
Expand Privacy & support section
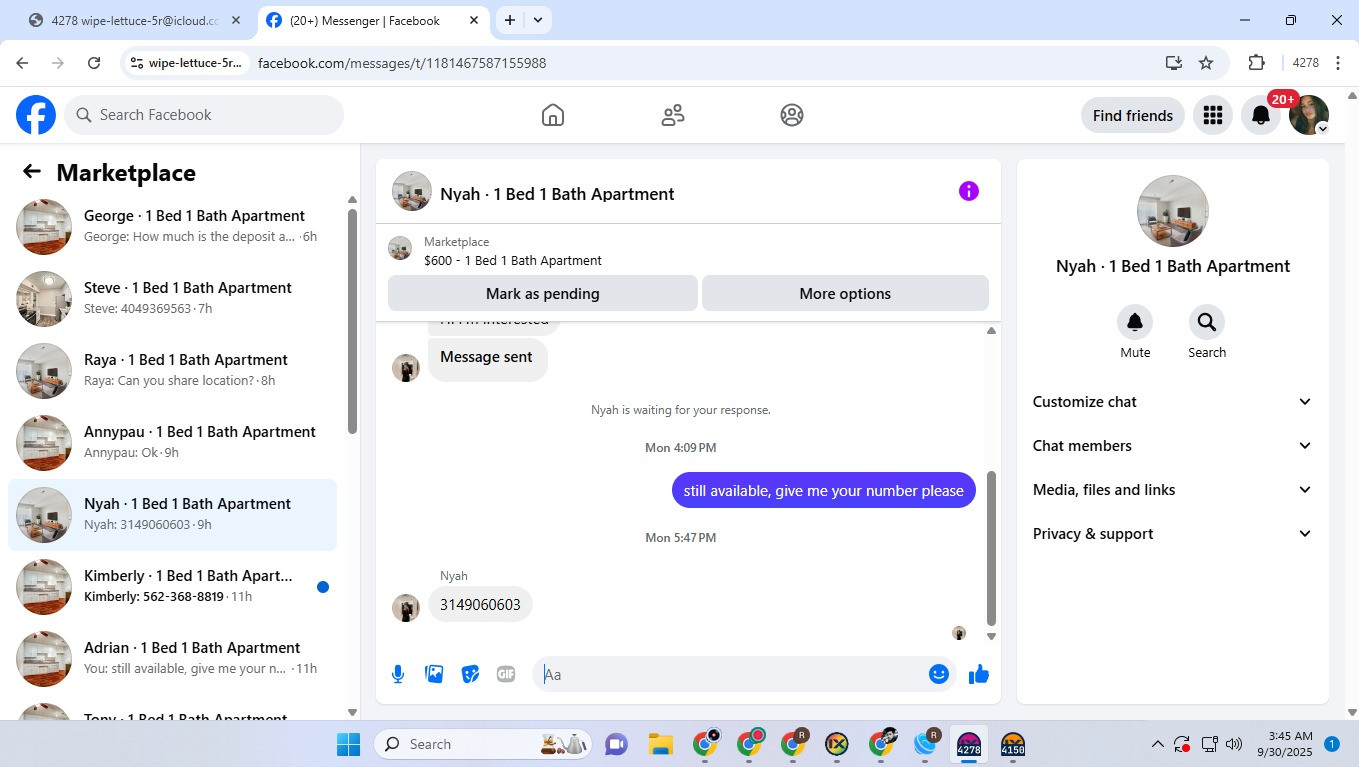pos(1172,534)
